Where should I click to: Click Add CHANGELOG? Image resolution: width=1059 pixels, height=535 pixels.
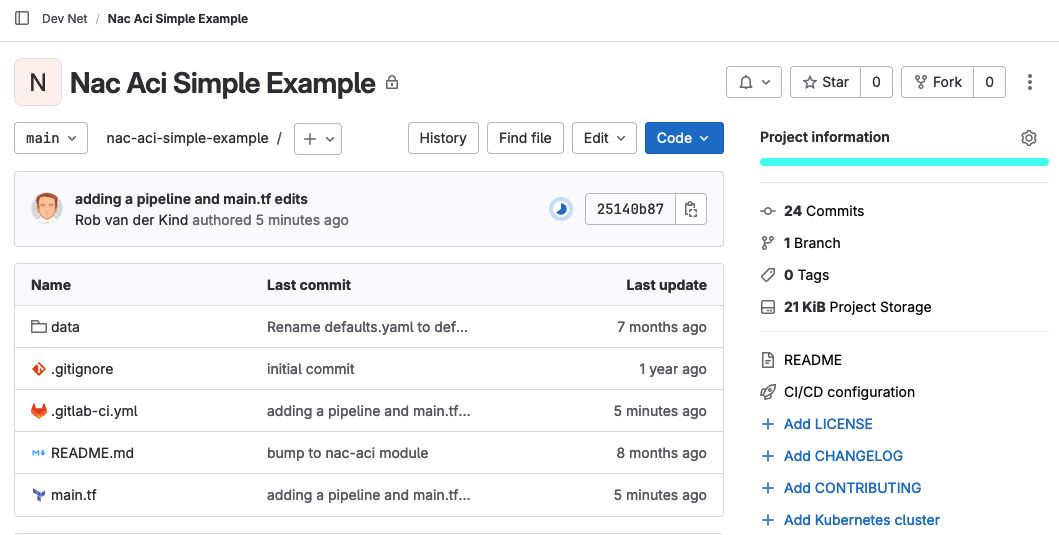[x=843, y=456]
